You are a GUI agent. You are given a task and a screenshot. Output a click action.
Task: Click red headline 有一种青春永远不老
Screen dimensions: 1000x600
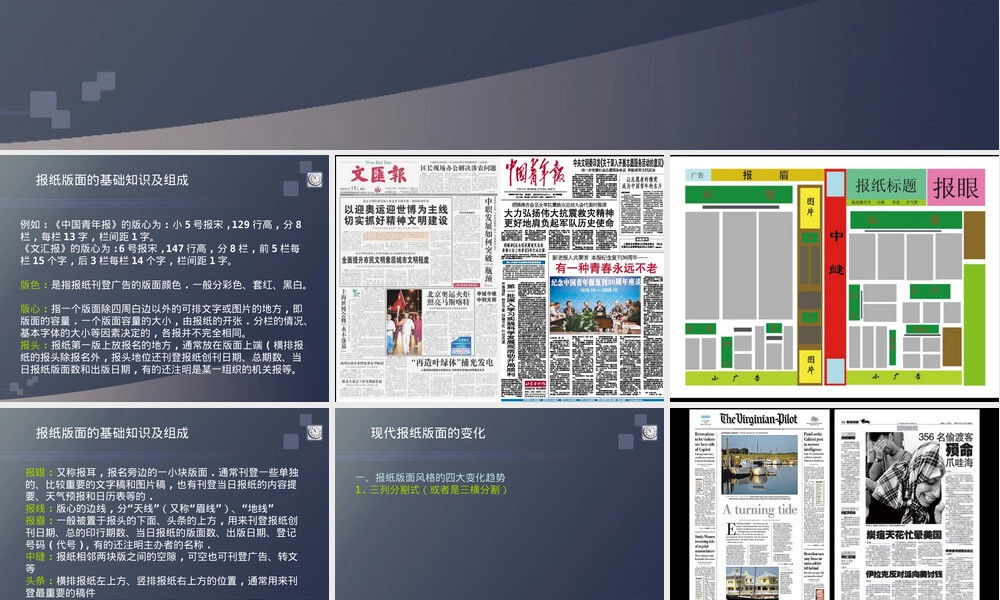coord(605,268)
